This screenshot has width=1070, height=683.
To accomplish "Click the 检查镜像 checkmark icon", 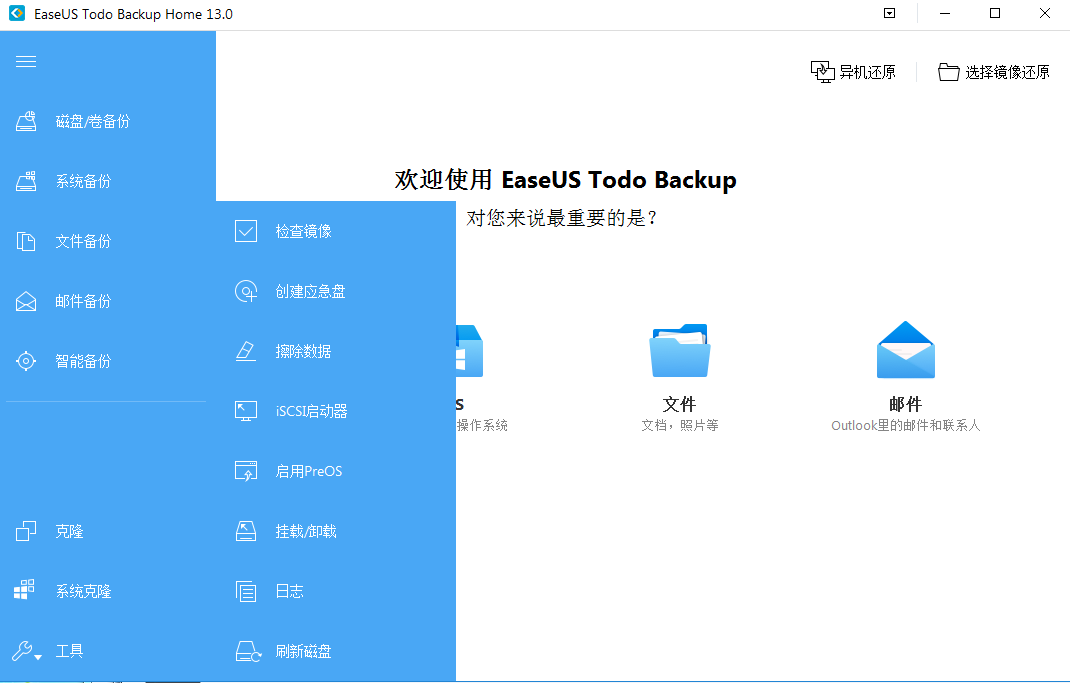I will pyautogui.click(x=246, y=231).
